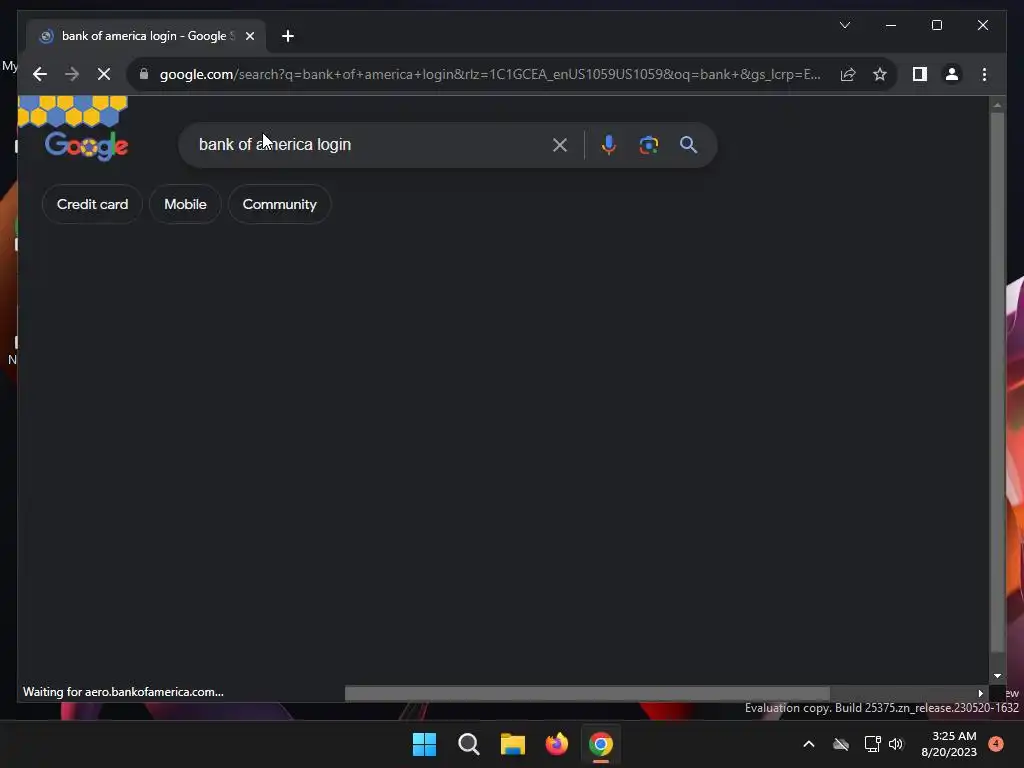This screenshot has width=1024, height=768.
Task: Submit search with magnifier icon
Action: pyautogui.click(x=688, y=145)
